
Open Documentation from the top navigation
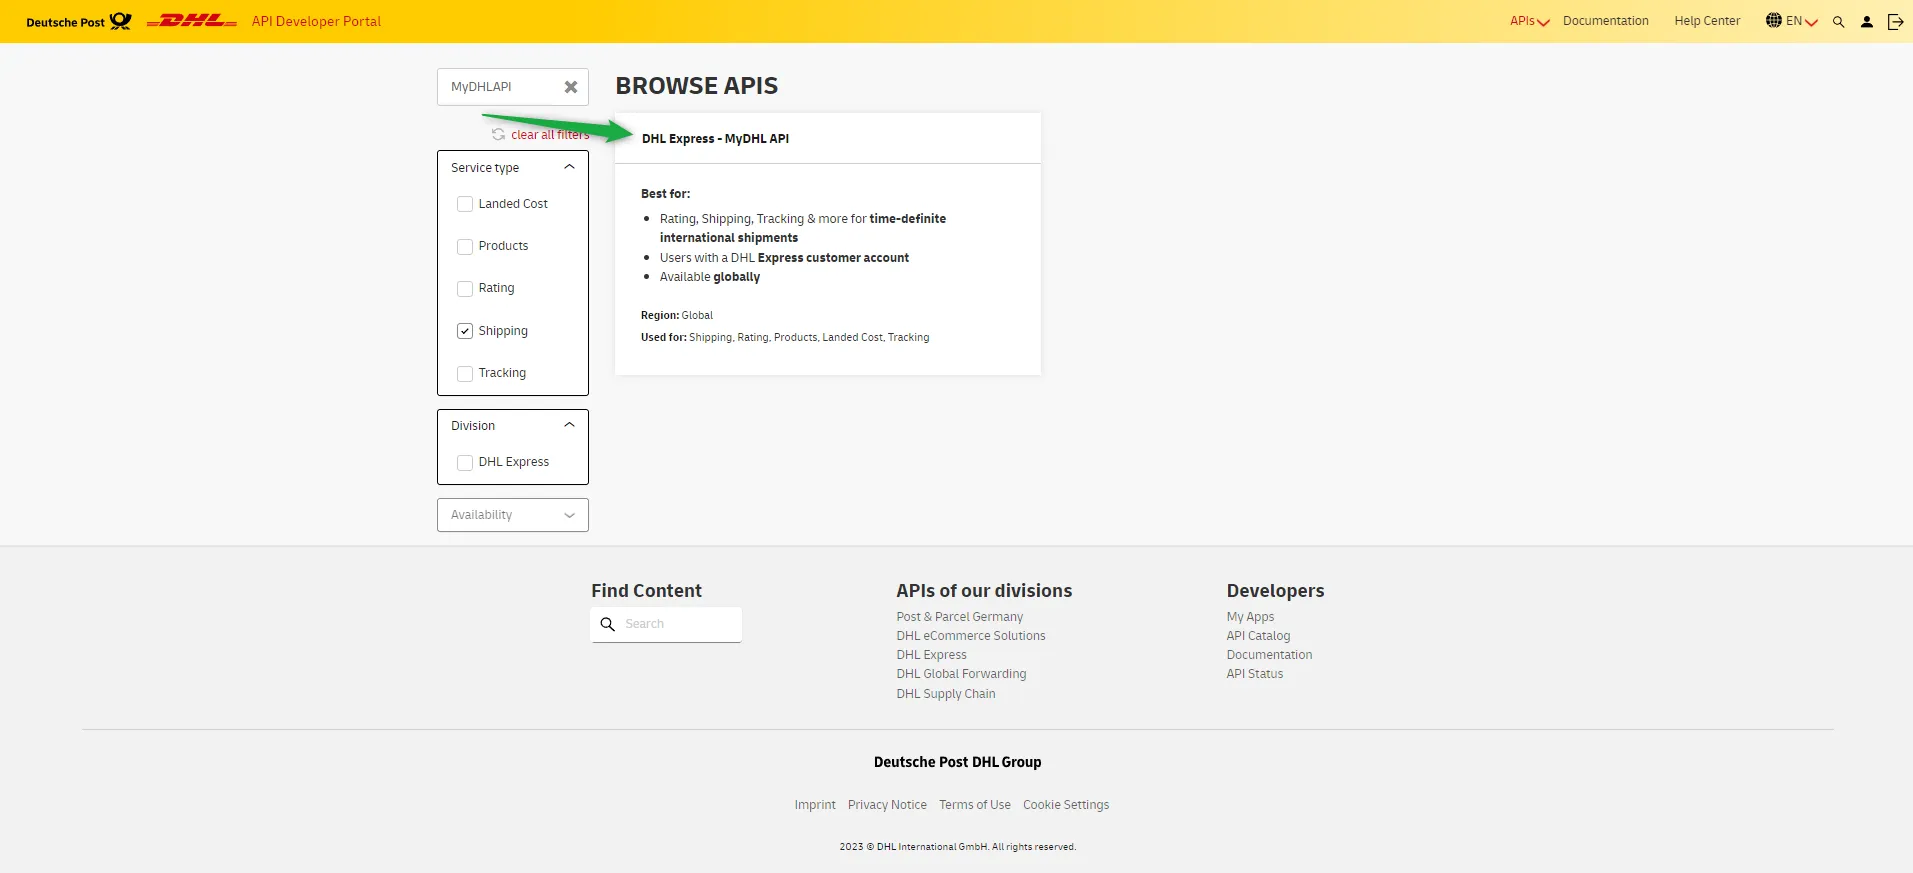click(x=1605, y=21)
